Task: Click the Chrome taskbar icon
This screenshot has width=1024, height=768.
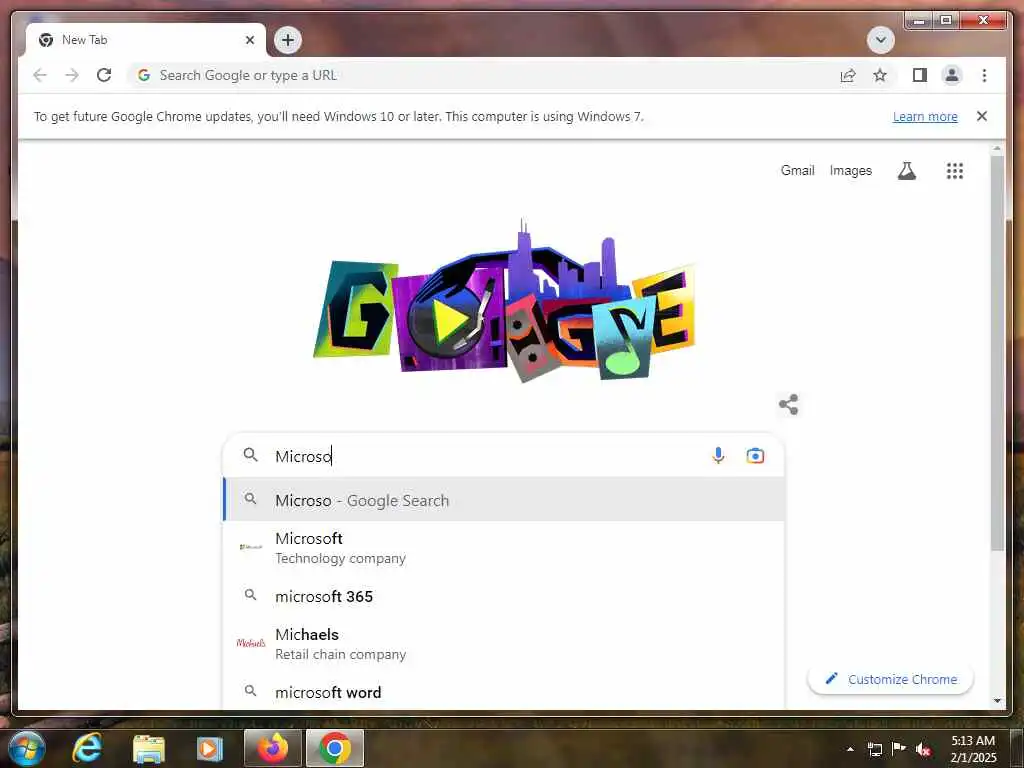Action: click(334, 748)
